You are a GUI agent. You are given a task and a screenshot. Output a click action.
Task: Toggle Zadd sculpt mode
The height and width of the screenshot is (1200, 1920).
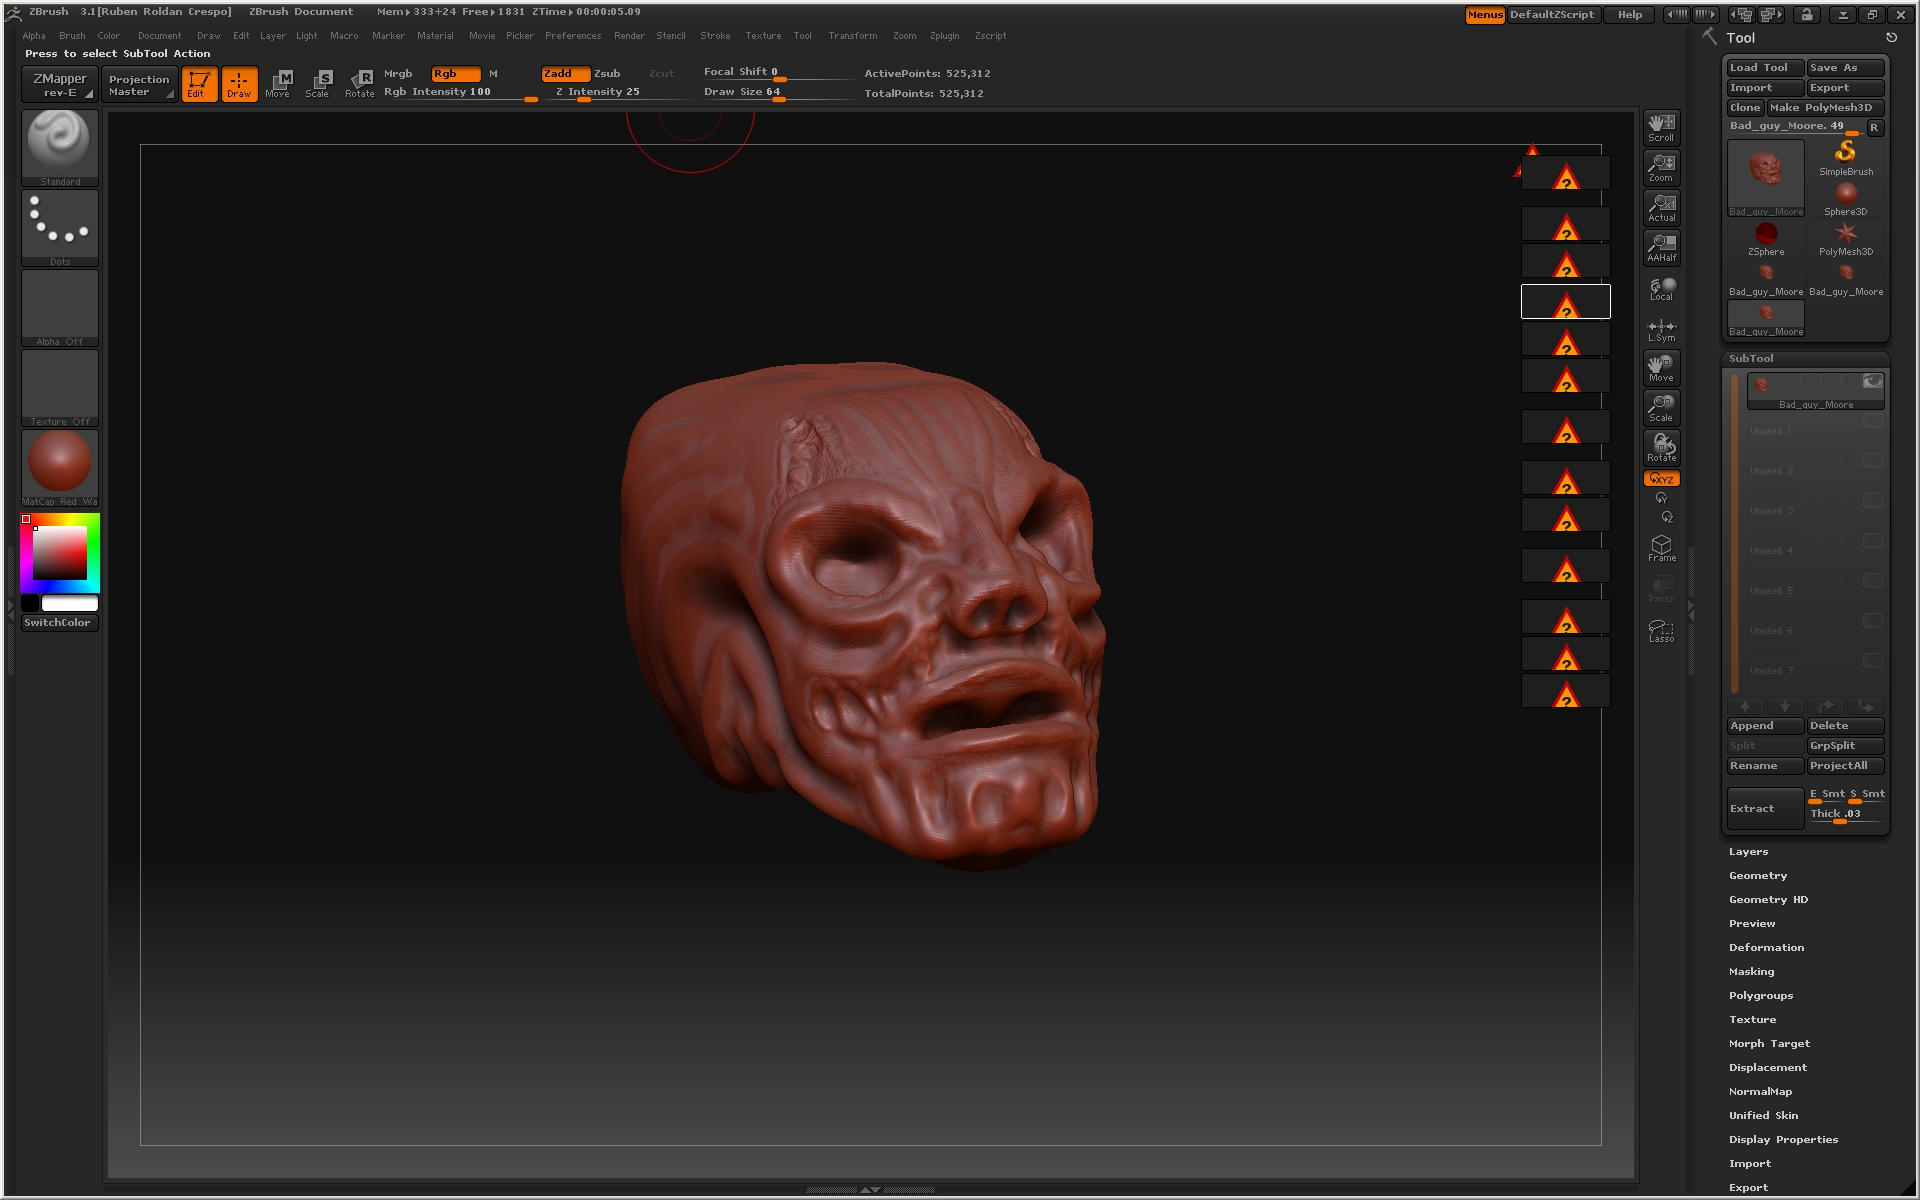[565, 74]
